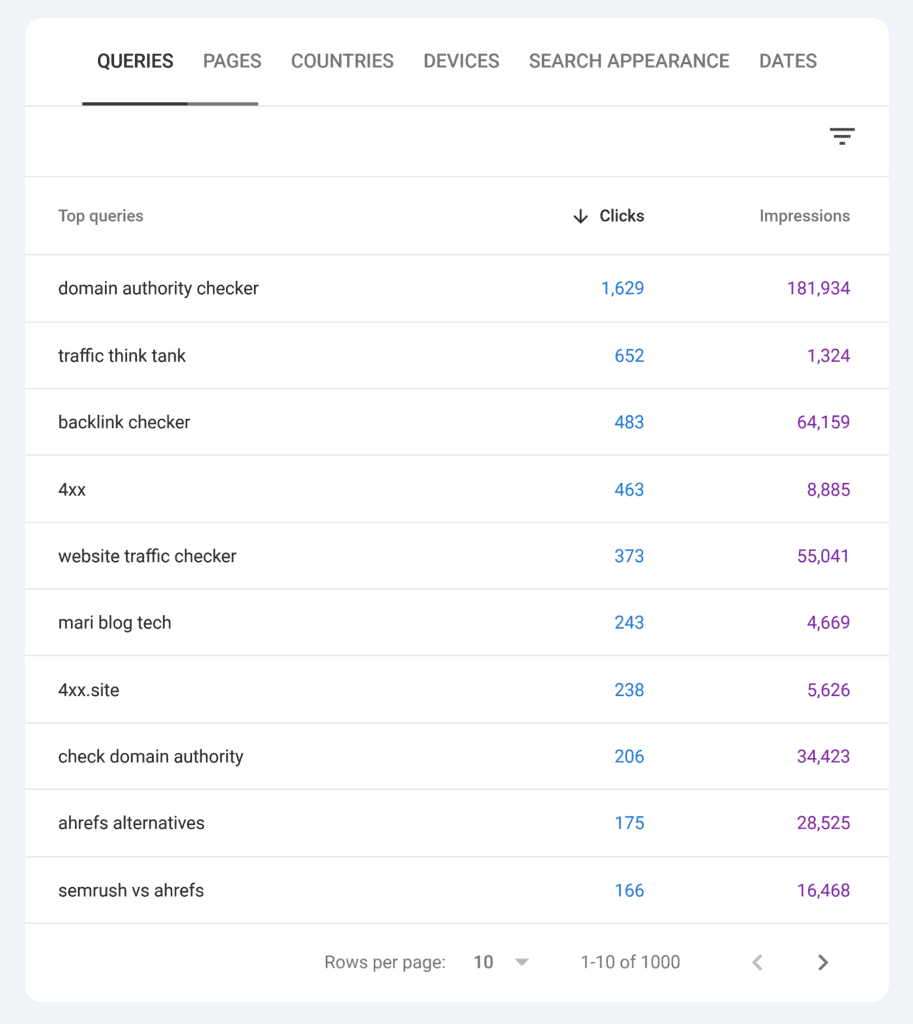Open the SEARCH APPEARANCE tab
The image size is (913, 1024).
point(628,61)
